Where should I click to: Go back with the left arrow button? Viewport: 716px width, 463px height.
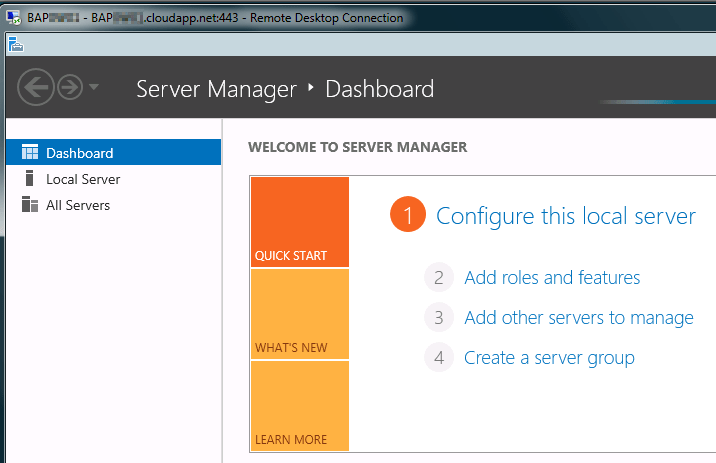36,87
